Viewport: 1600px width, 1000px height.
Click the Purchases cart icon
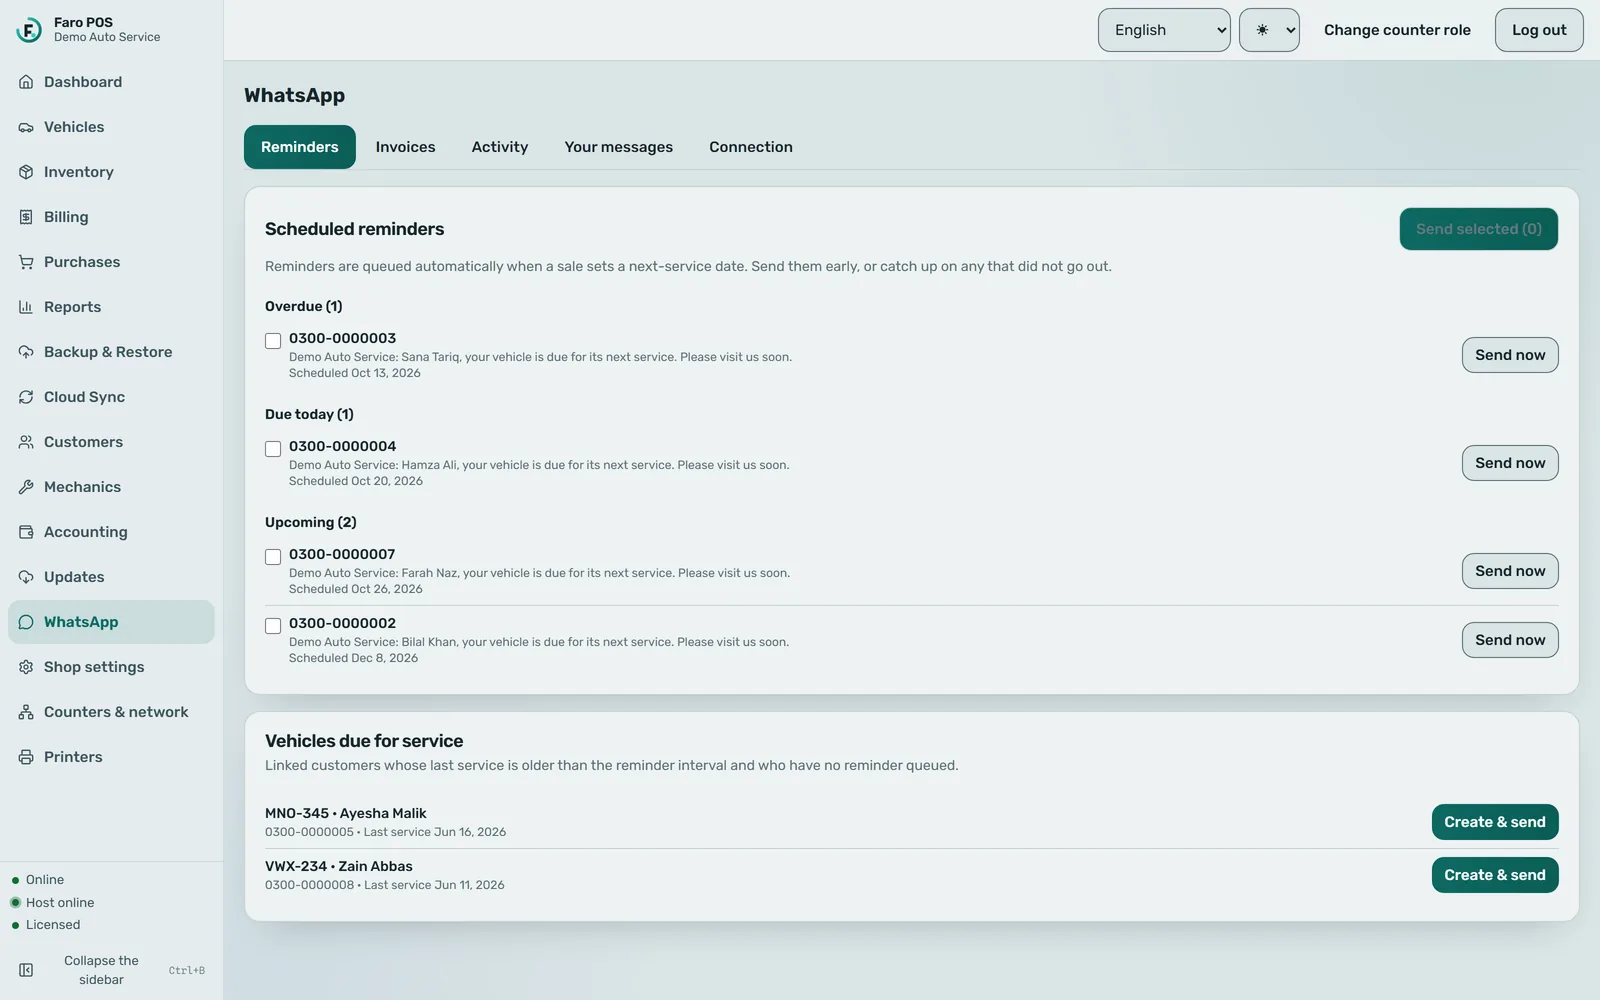(26, 262)
